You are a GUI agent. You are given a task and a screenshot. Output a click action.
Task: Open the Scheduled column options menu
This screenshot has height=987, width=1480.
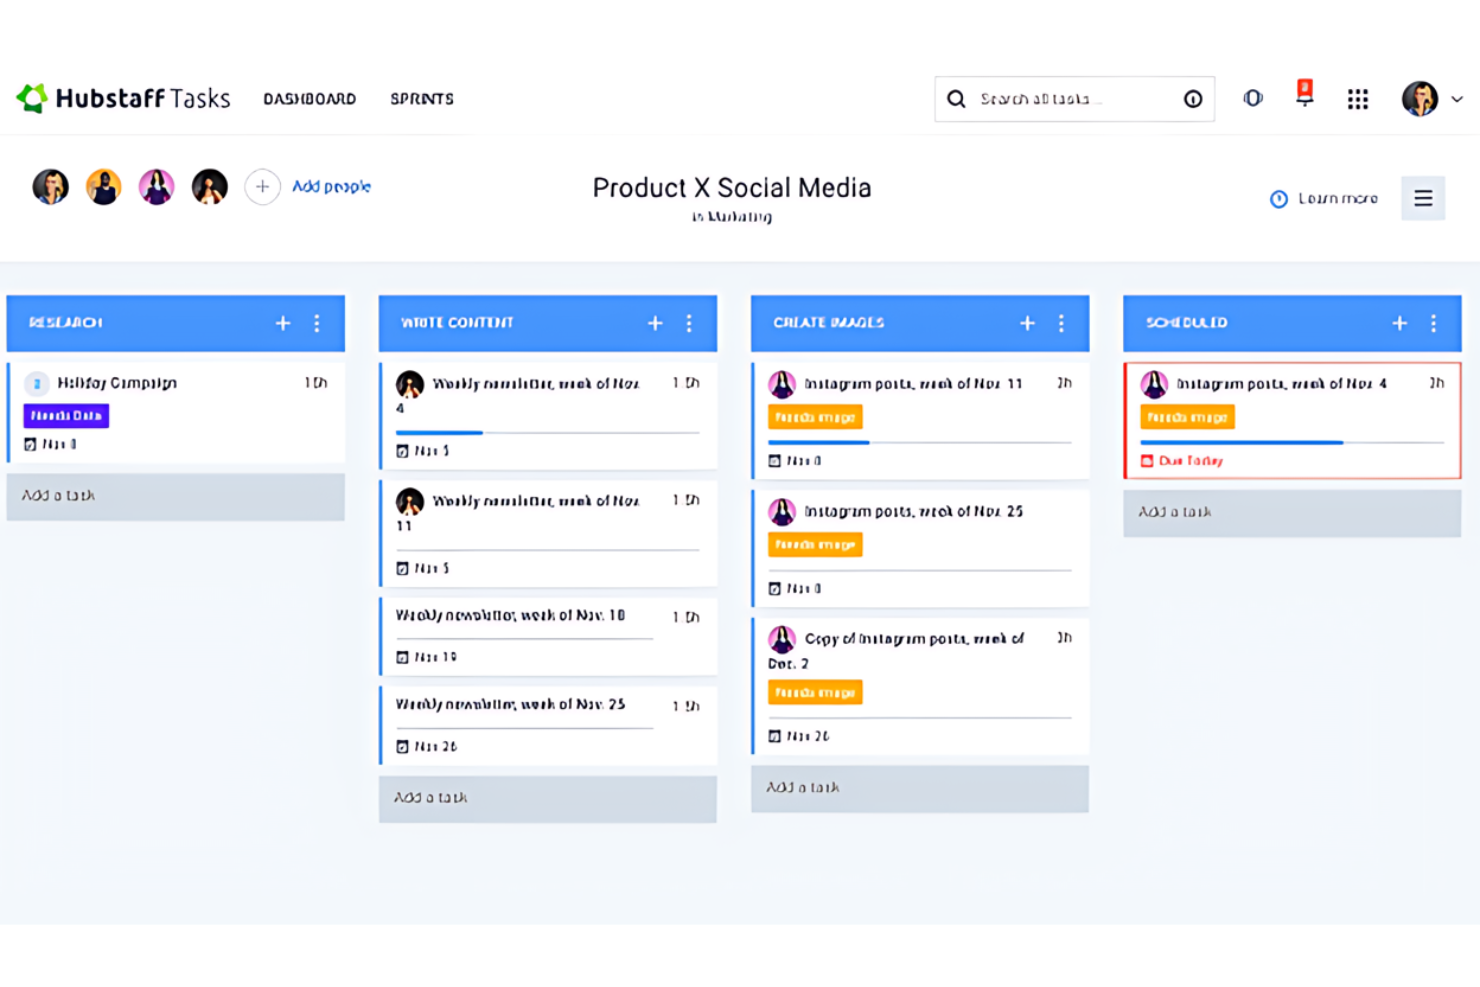tap(1434, 323)
